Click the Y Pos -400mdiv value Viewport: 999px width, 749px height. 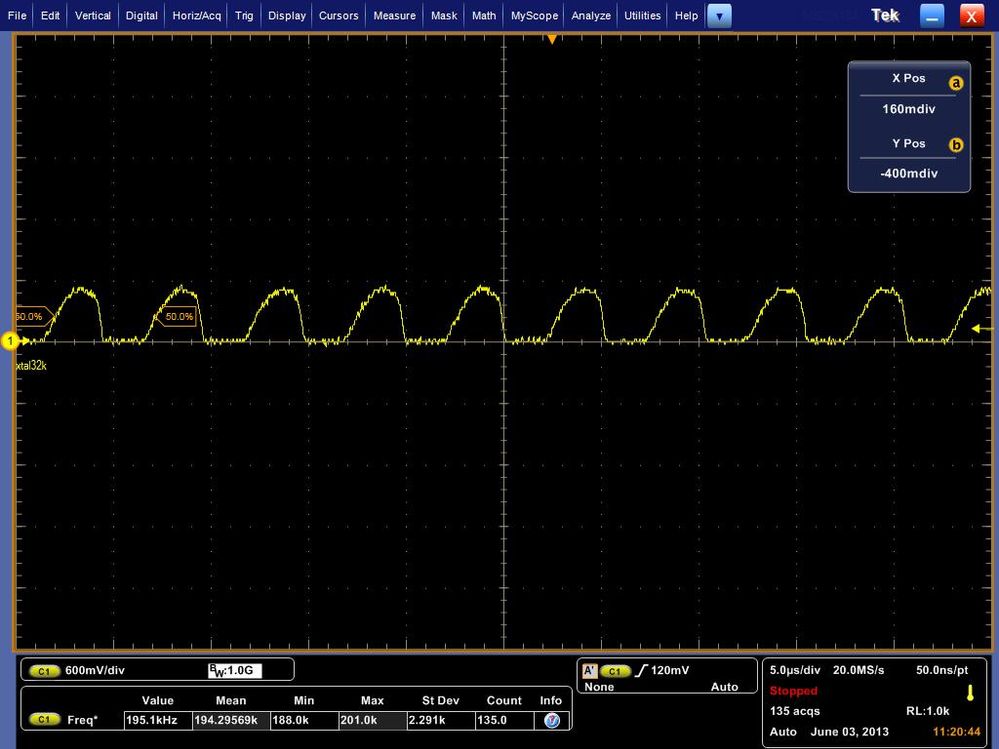tap(909, 173)
